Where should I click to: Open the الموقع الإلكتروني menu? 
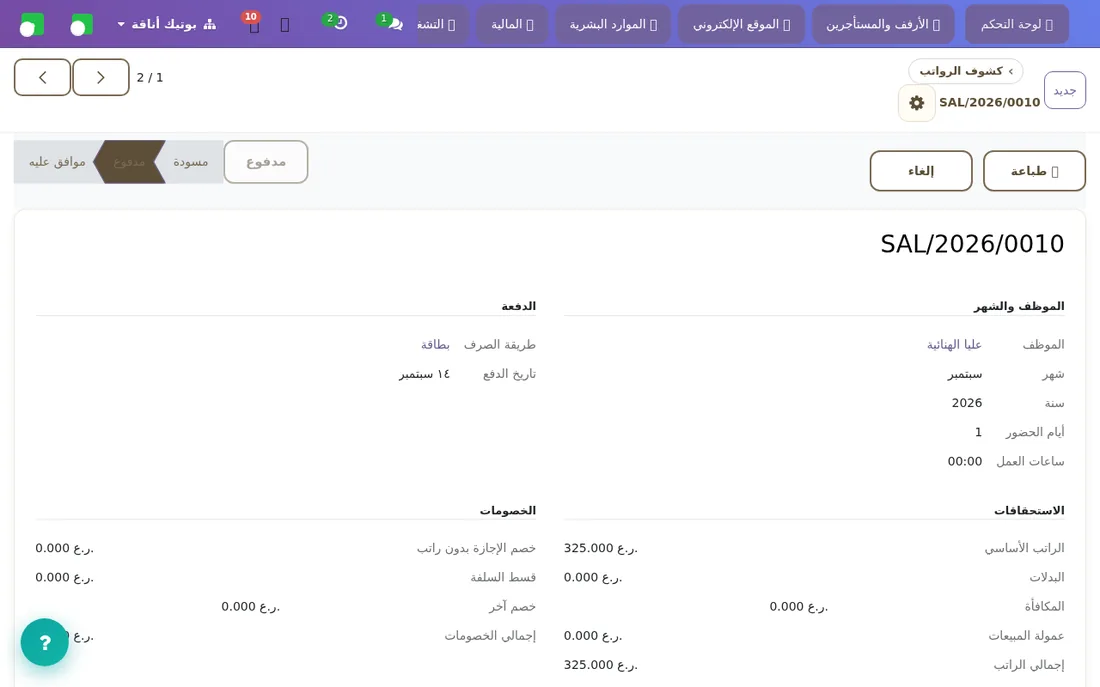[742, 25]
